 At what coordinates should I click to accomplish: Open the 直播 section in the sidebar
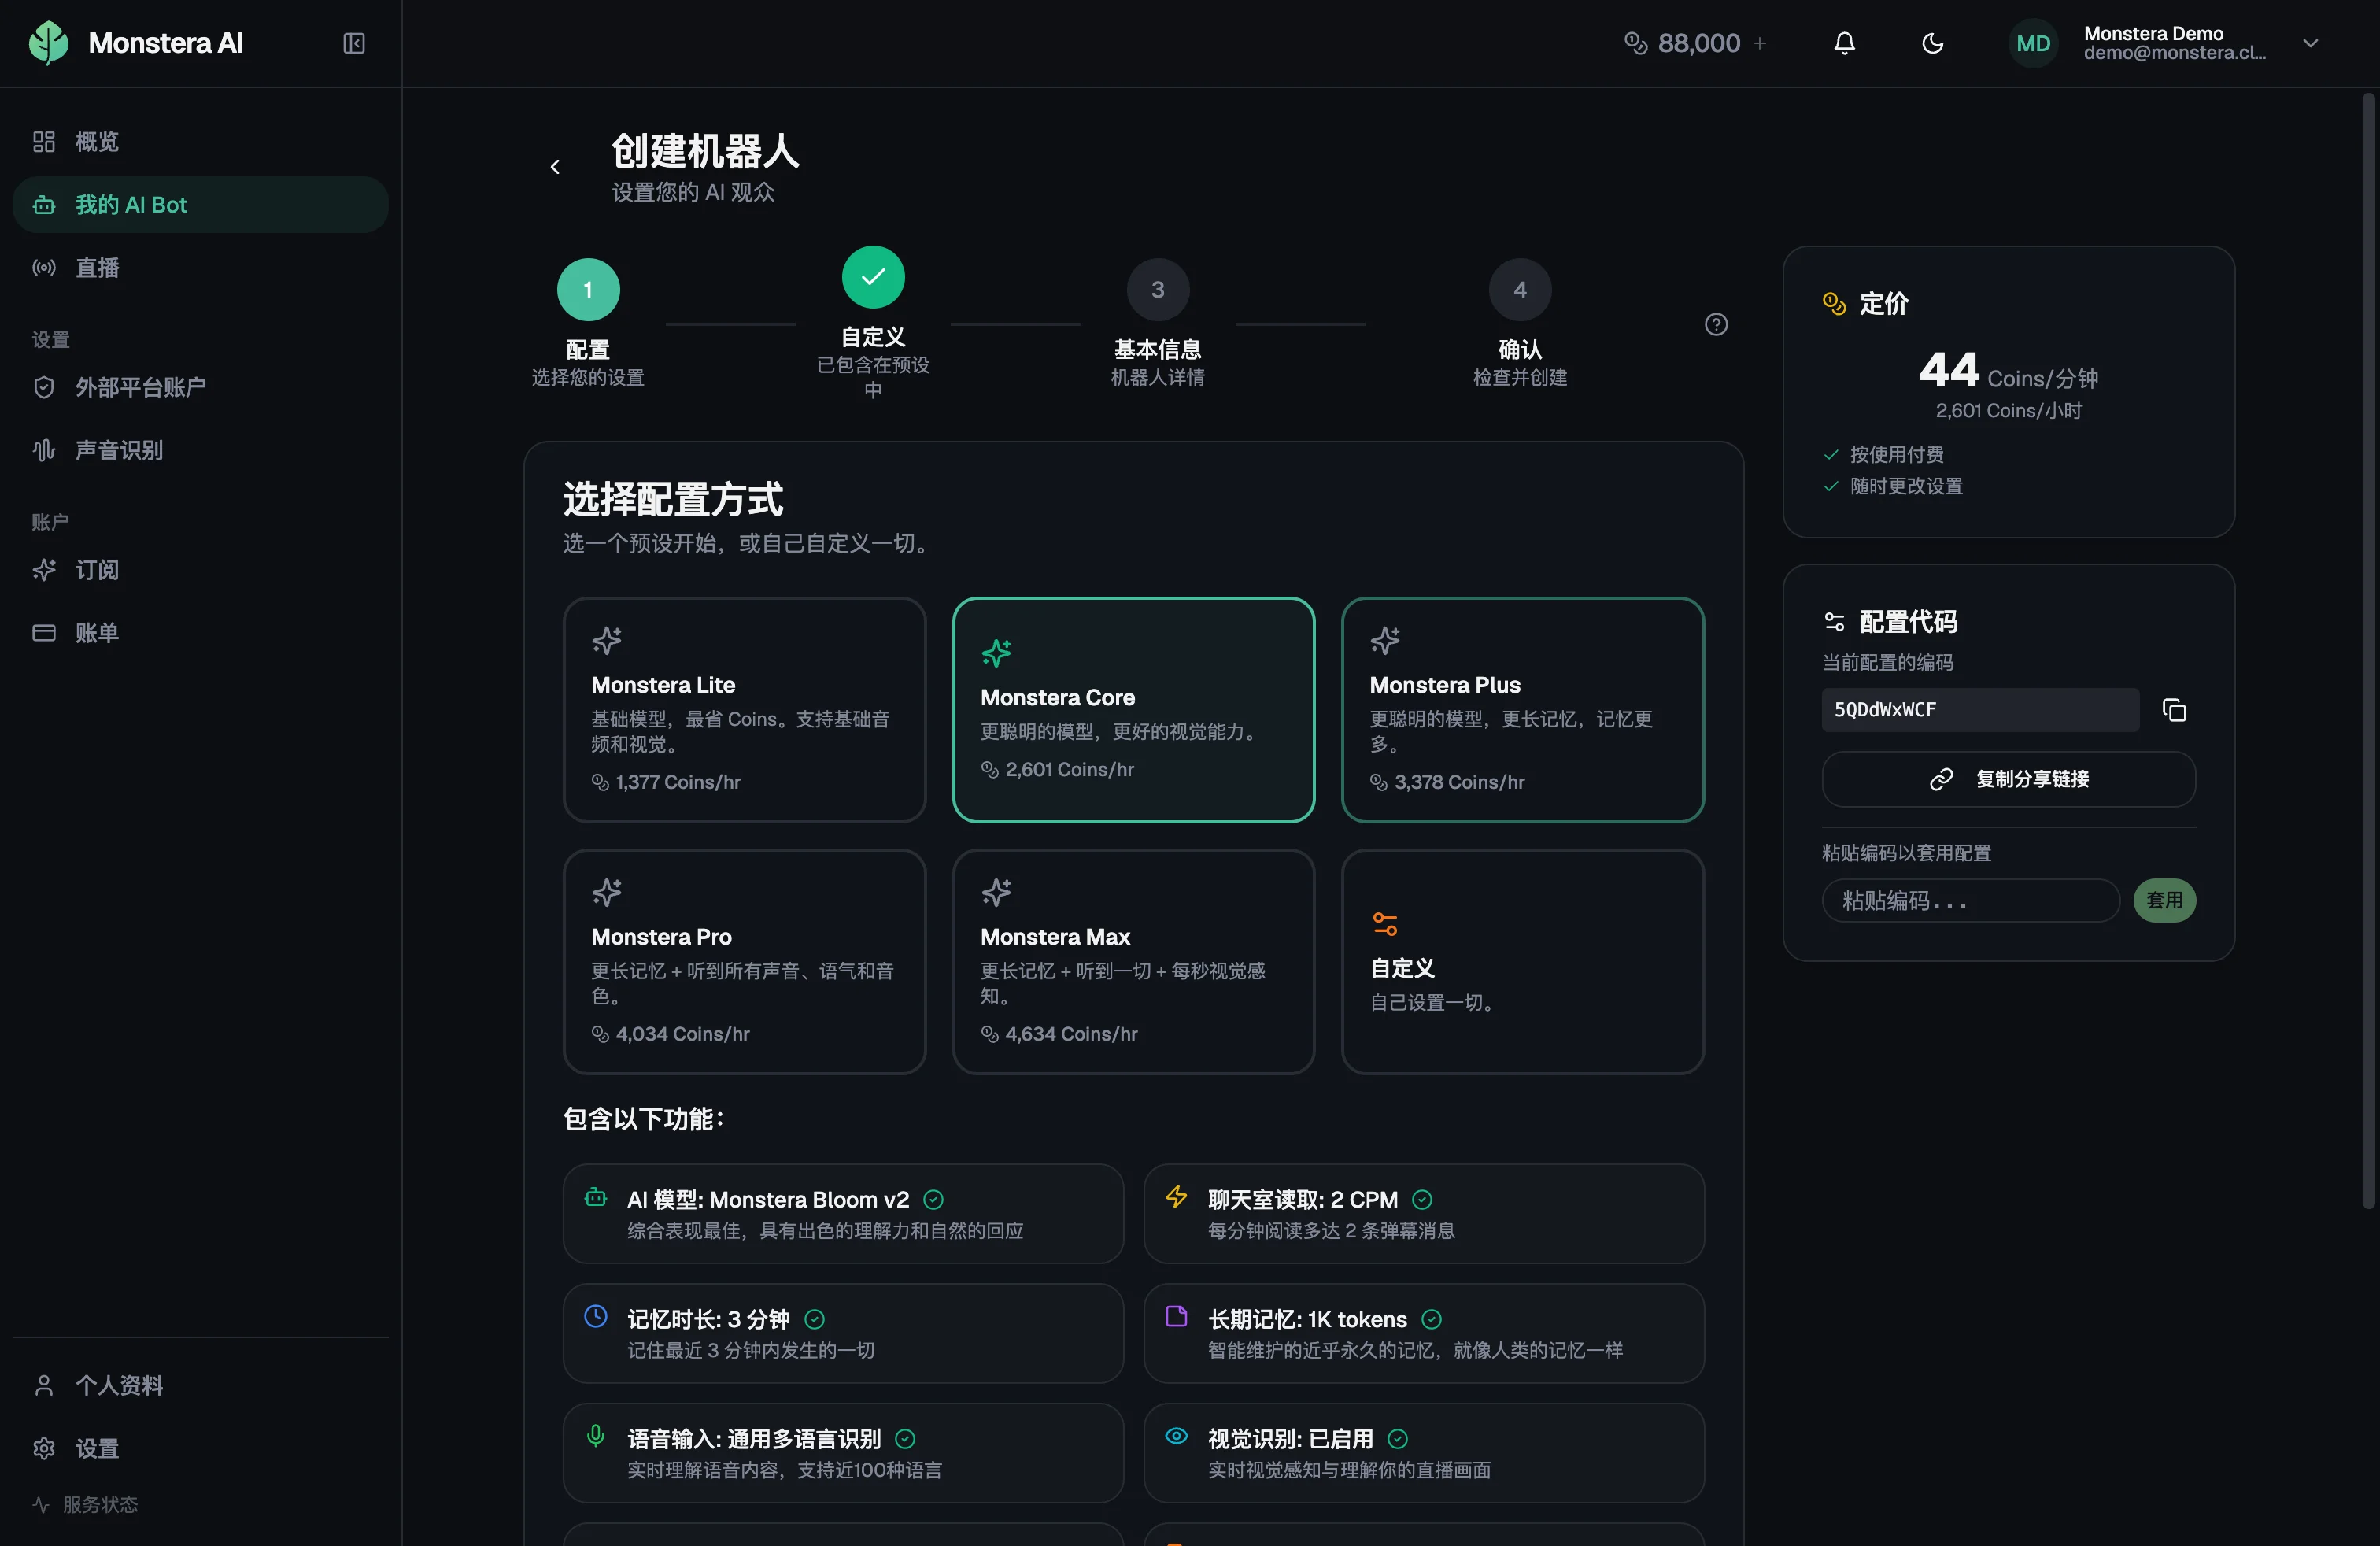pyautogui.click(x=97, y=267)
